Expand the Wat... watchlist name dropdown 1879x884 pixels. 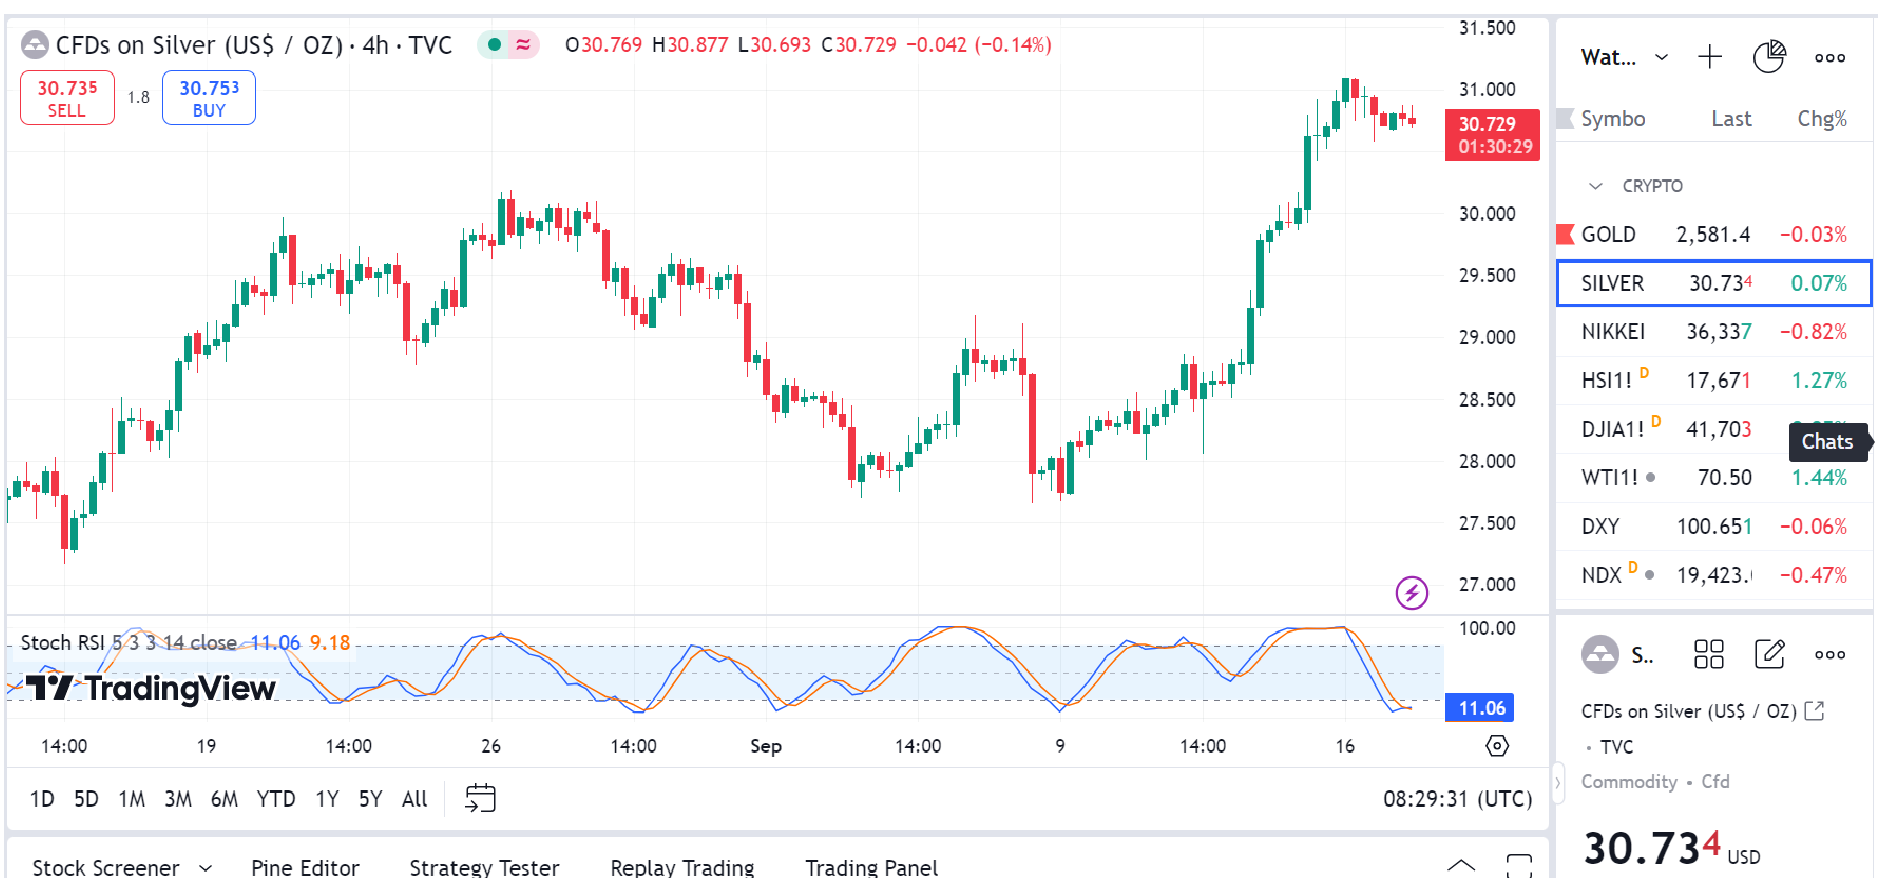(x=1661, y=58)
